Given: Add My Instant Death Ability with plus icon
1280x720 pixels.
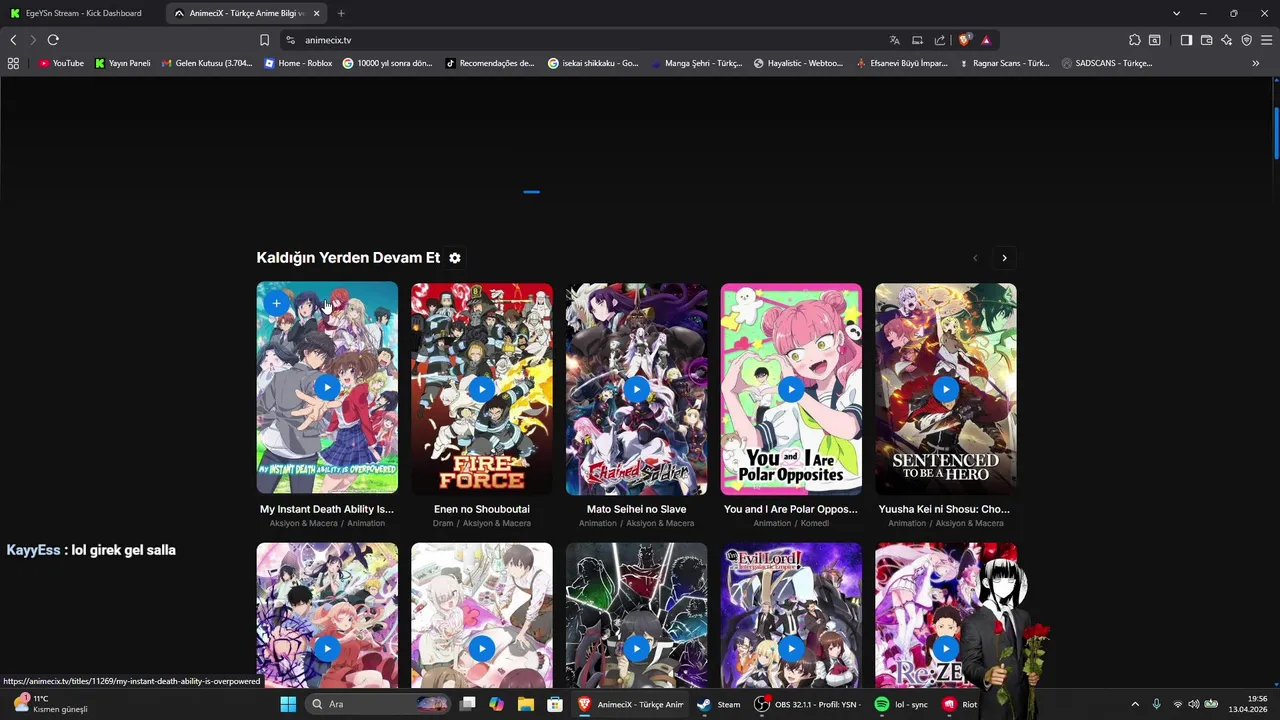Looking at the screenshot, I should [x=277, y=303].
